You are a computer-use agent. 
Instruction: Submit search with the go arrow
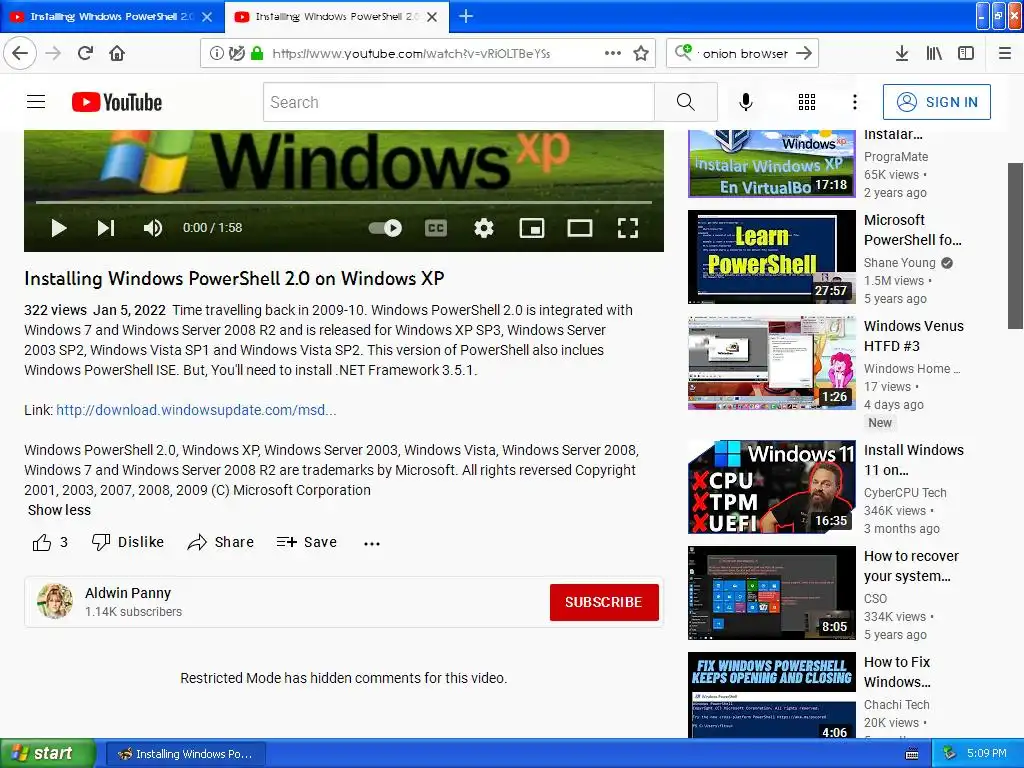[805, 54]
